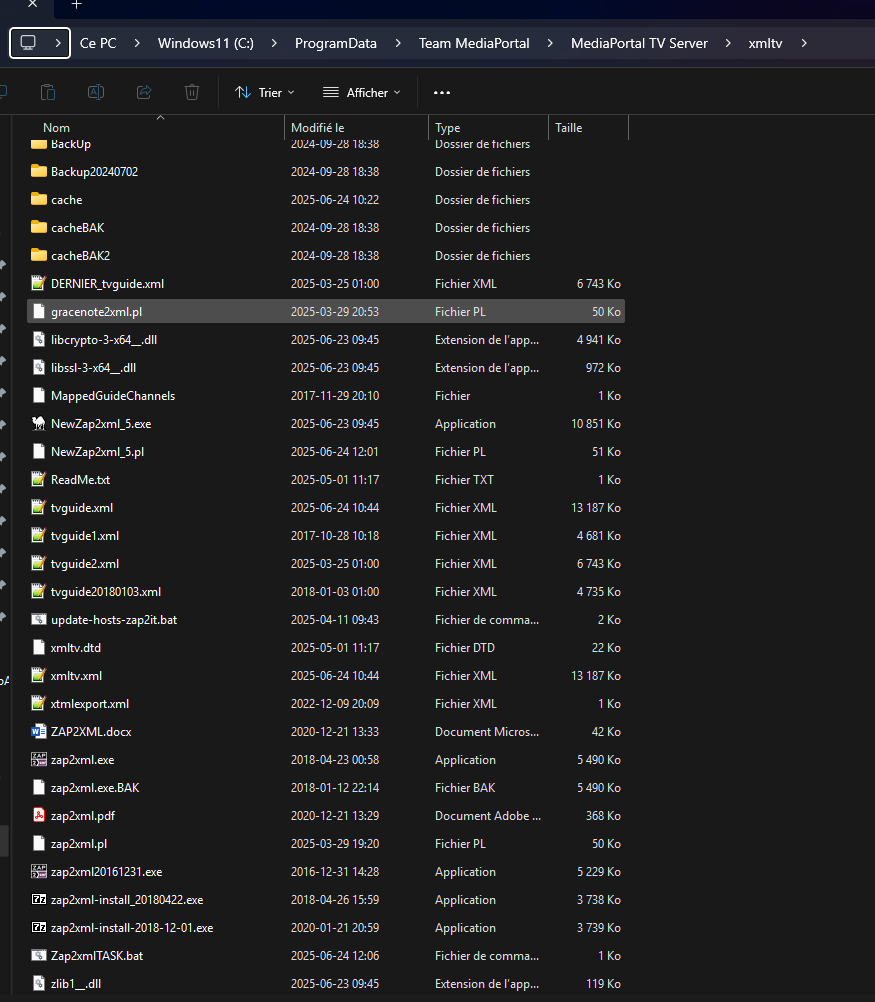Click the Share icon in toolbar
This screenshot has height=1002, width=875.
144,92
